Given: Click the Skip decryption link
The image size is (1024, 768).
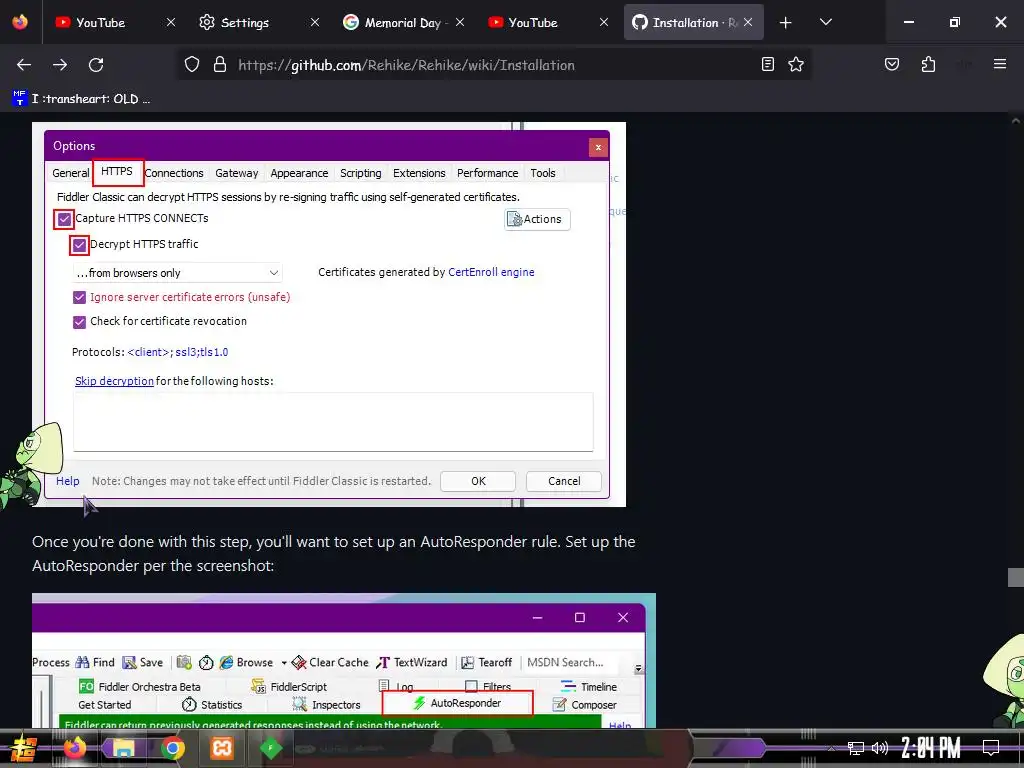Looking at the screenshot, I should pyautogui.click(x=114, y=381).
